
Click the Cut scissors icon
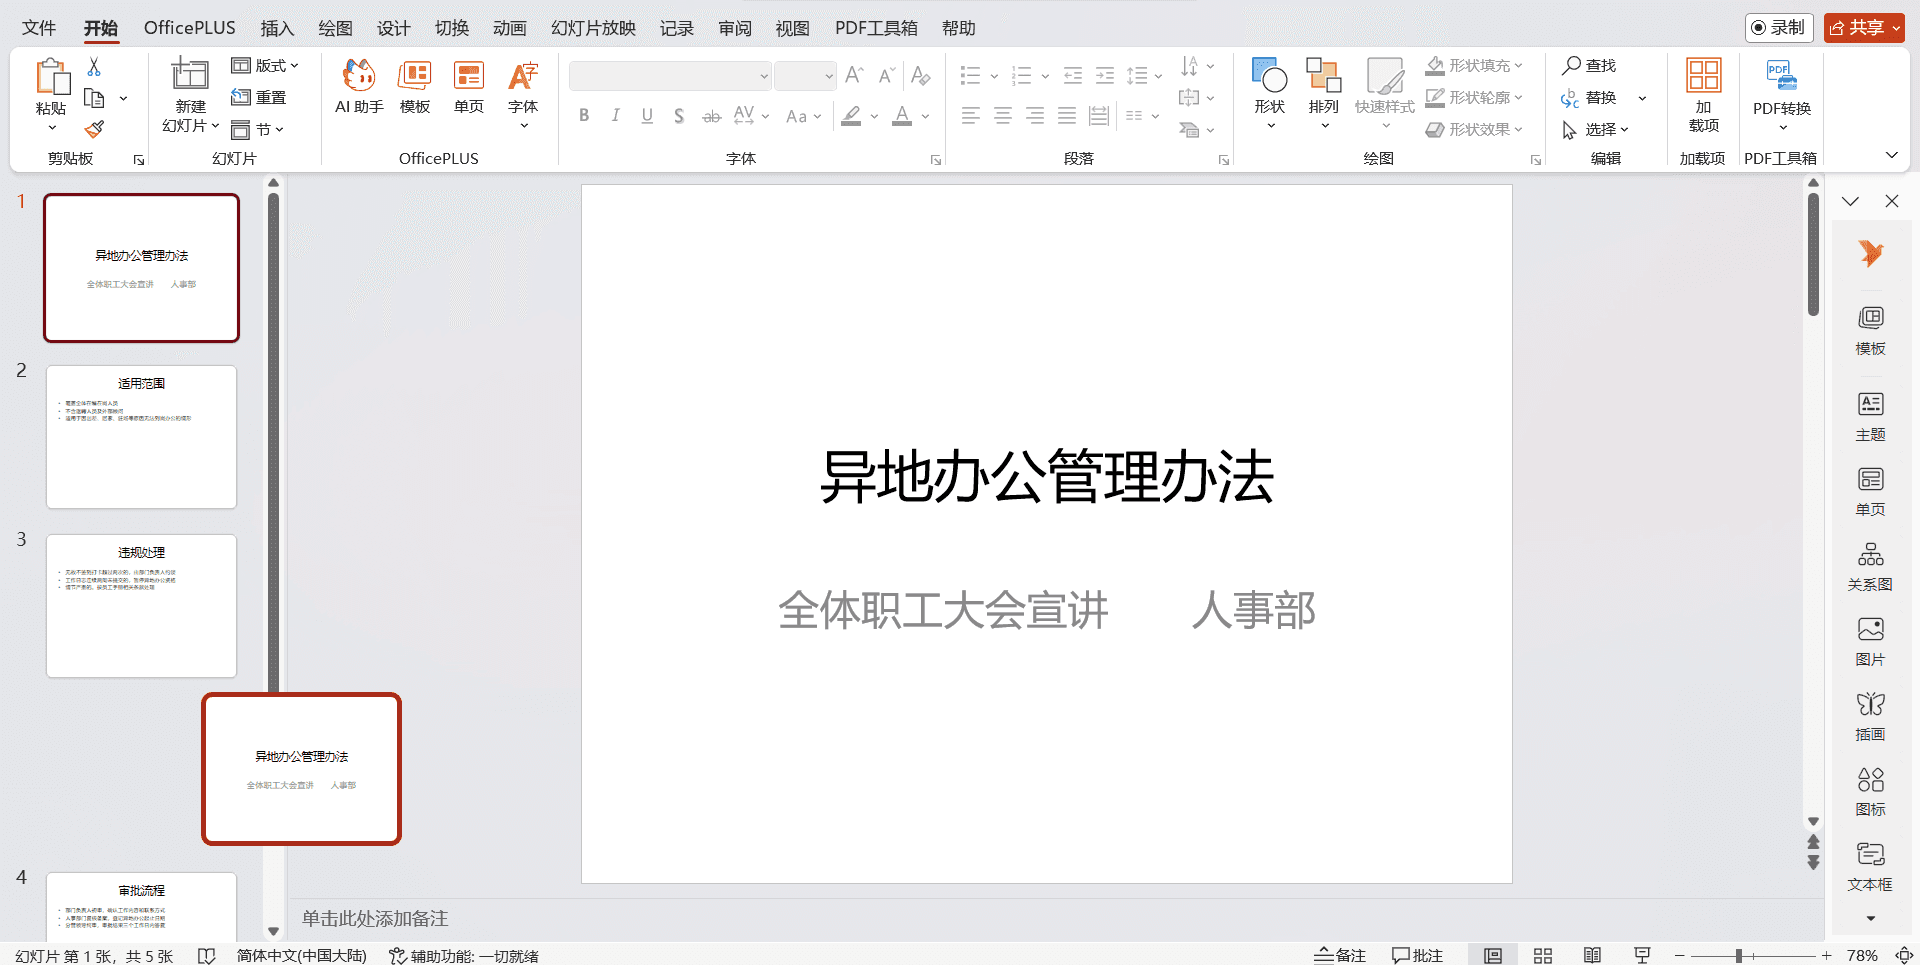[x=94, y=66]
